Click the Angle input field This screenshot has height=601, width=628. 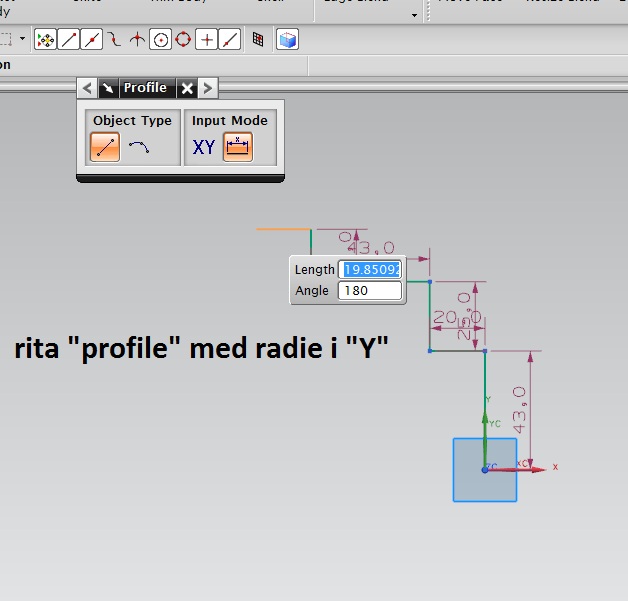click(x=370, y=290)
